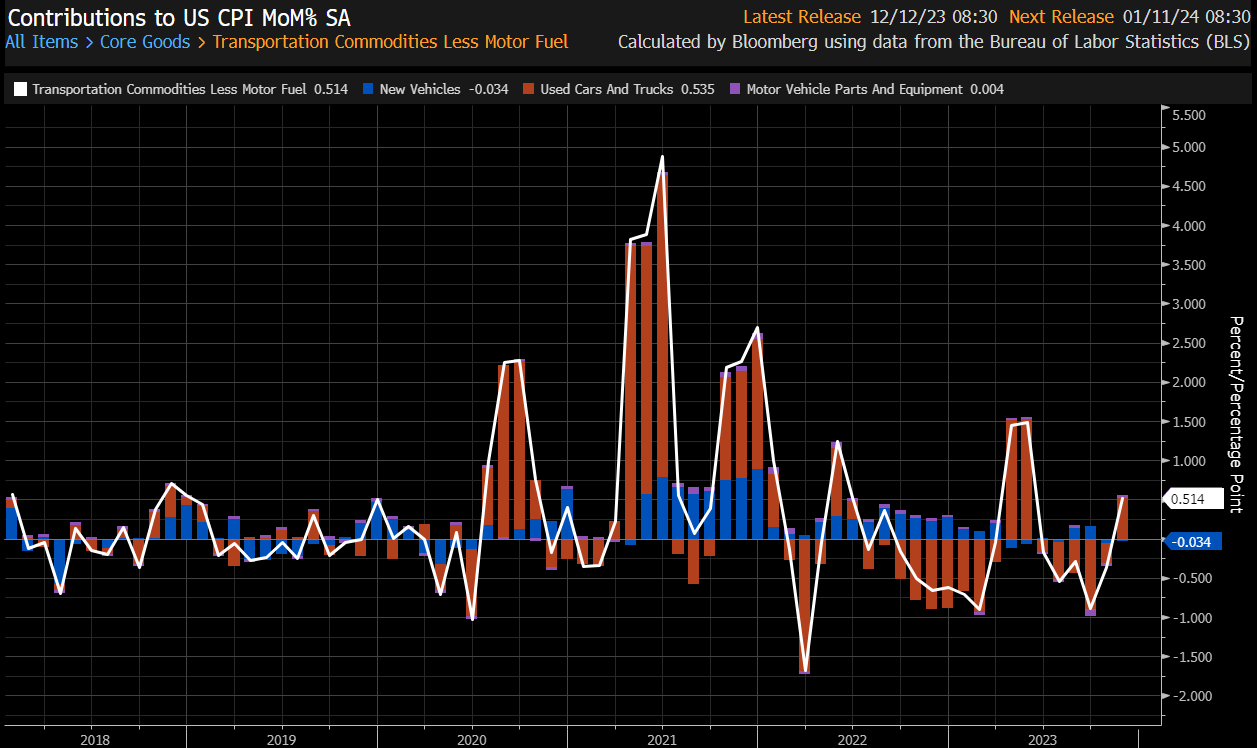Select the white 0.514 value tag

tap(1185, 499)
